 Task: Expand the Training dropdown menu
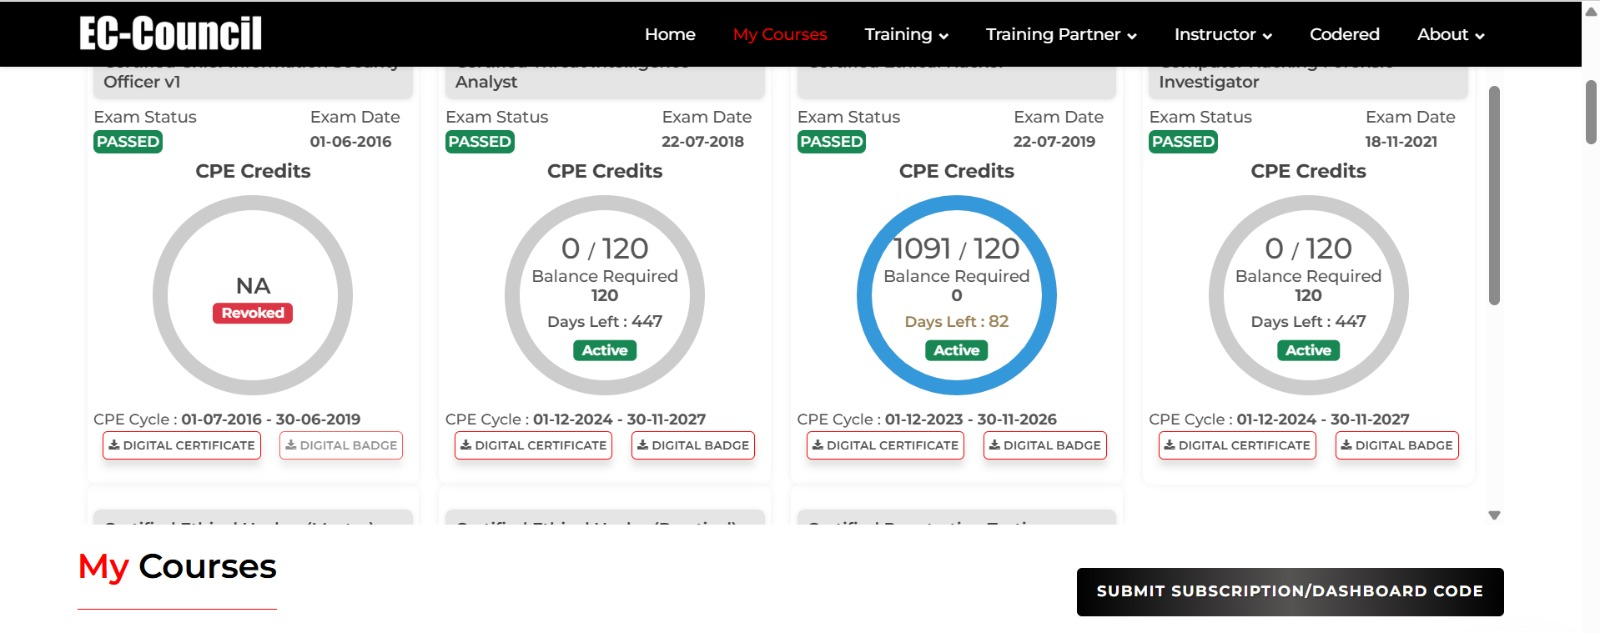(x=906, y=34)
